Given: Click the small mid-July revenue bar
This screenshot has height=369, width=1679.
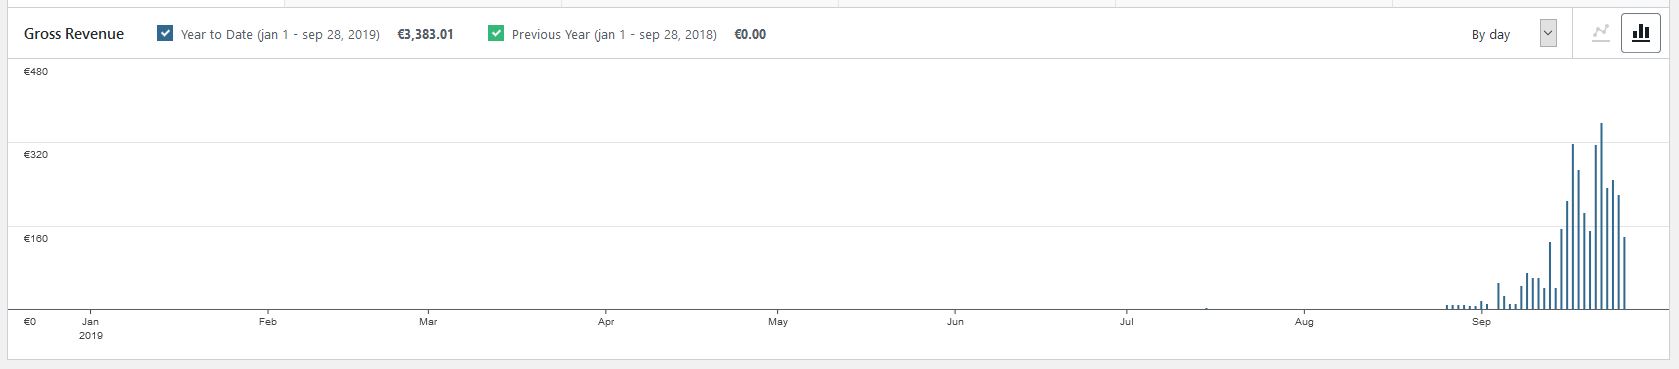Looking at the screenshot, I should coord(1207,309).
